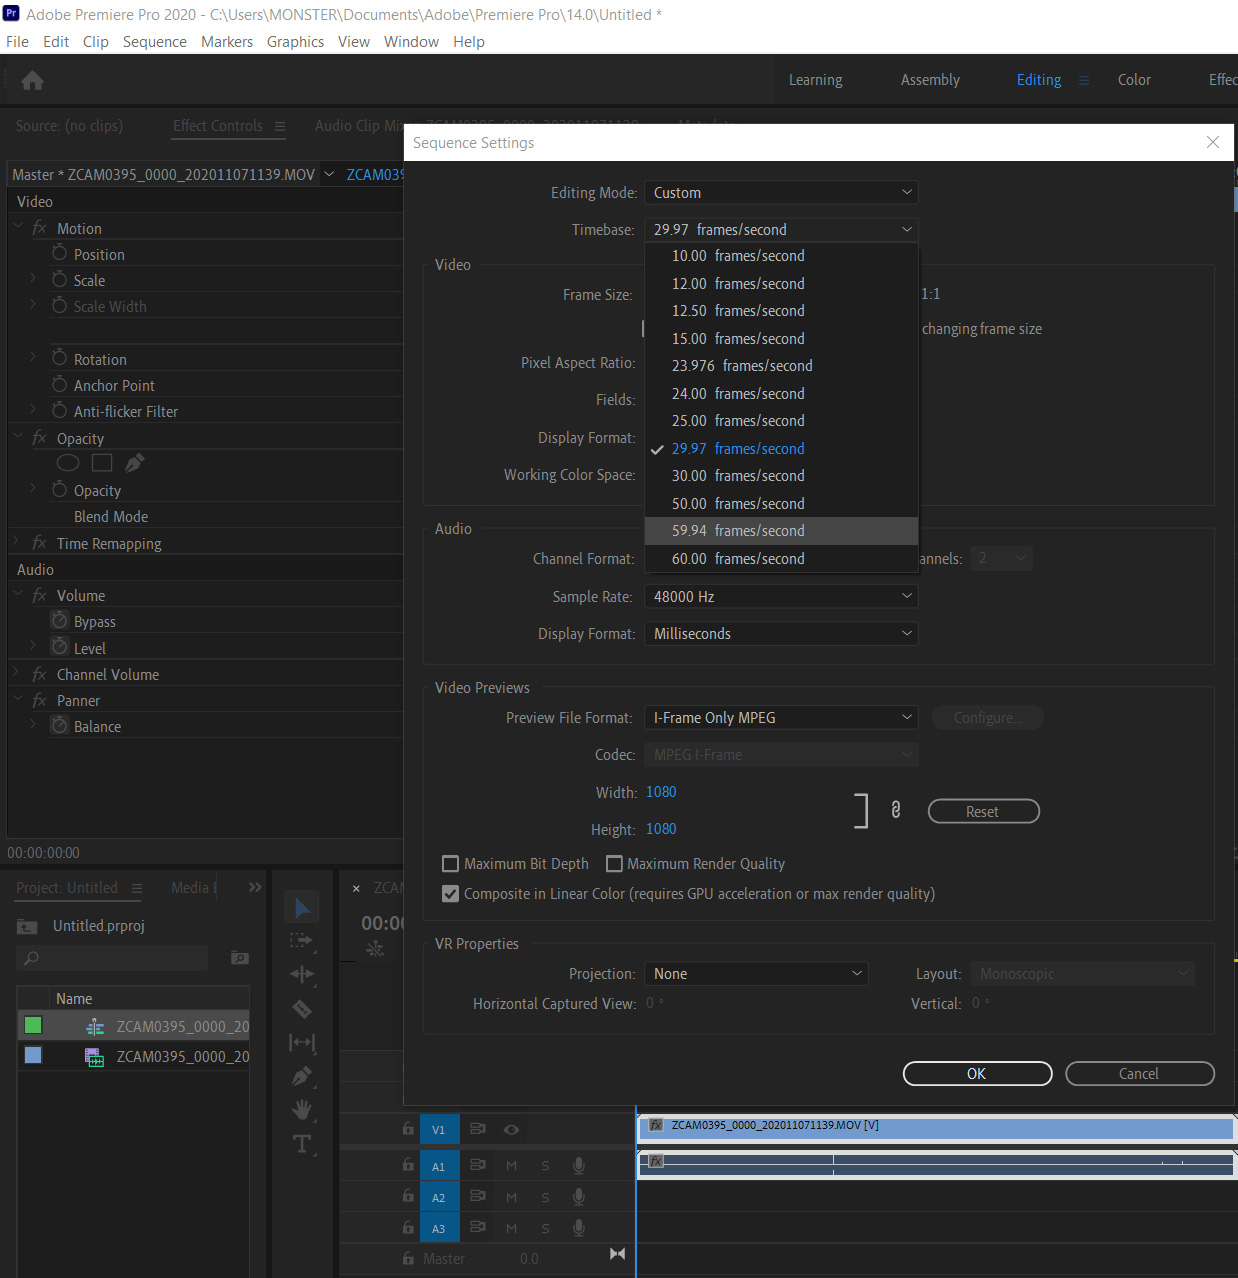Collapse the Timebase dropdown
Image resolution: width=1238 pixels, height=1278 pixels.
[x=781, y=229]
